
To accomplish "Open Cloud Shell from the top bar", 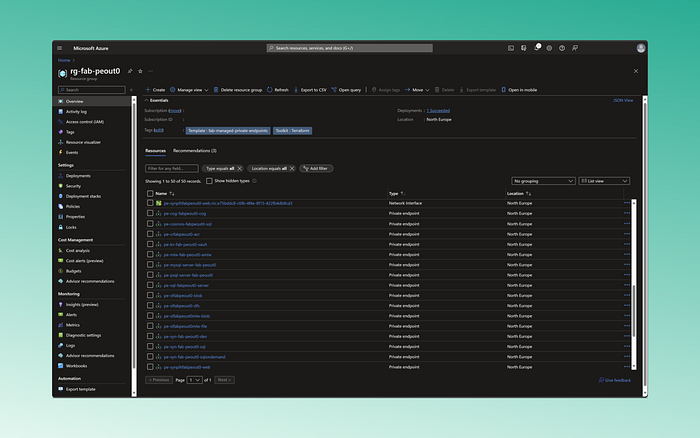I will 511,48.
